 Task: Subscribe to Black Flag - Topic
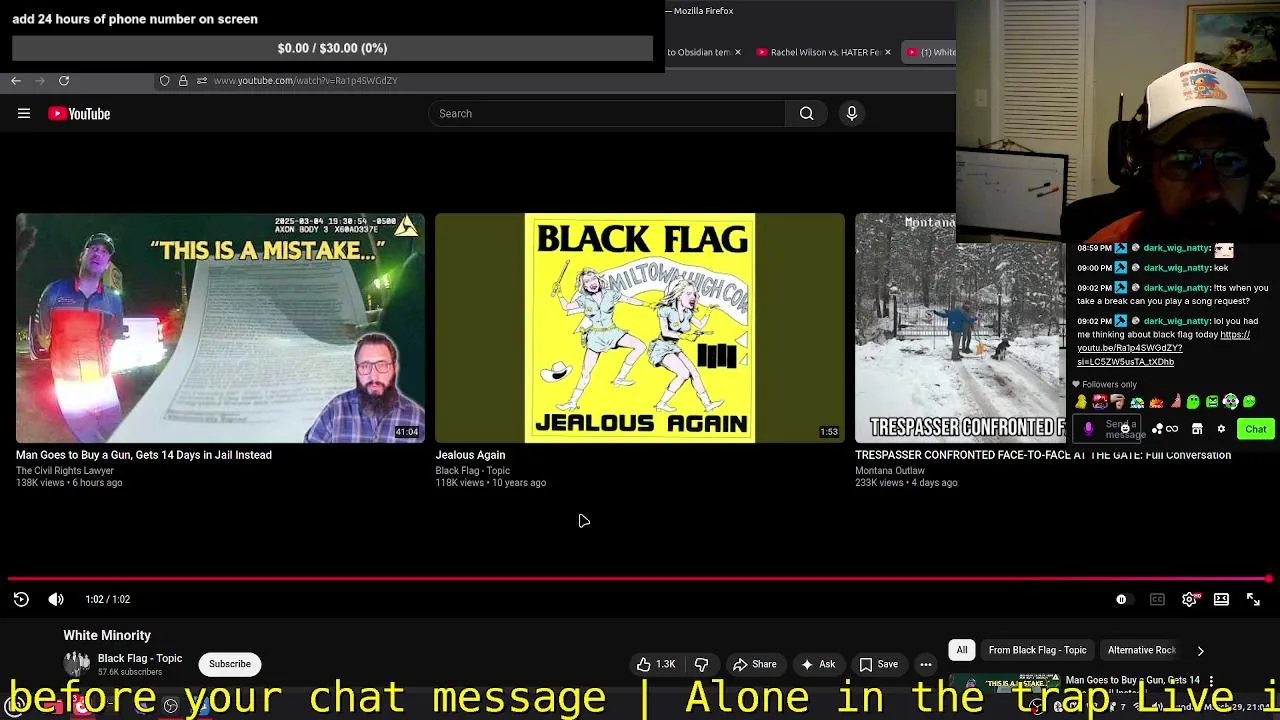click(x=230, y=664)
